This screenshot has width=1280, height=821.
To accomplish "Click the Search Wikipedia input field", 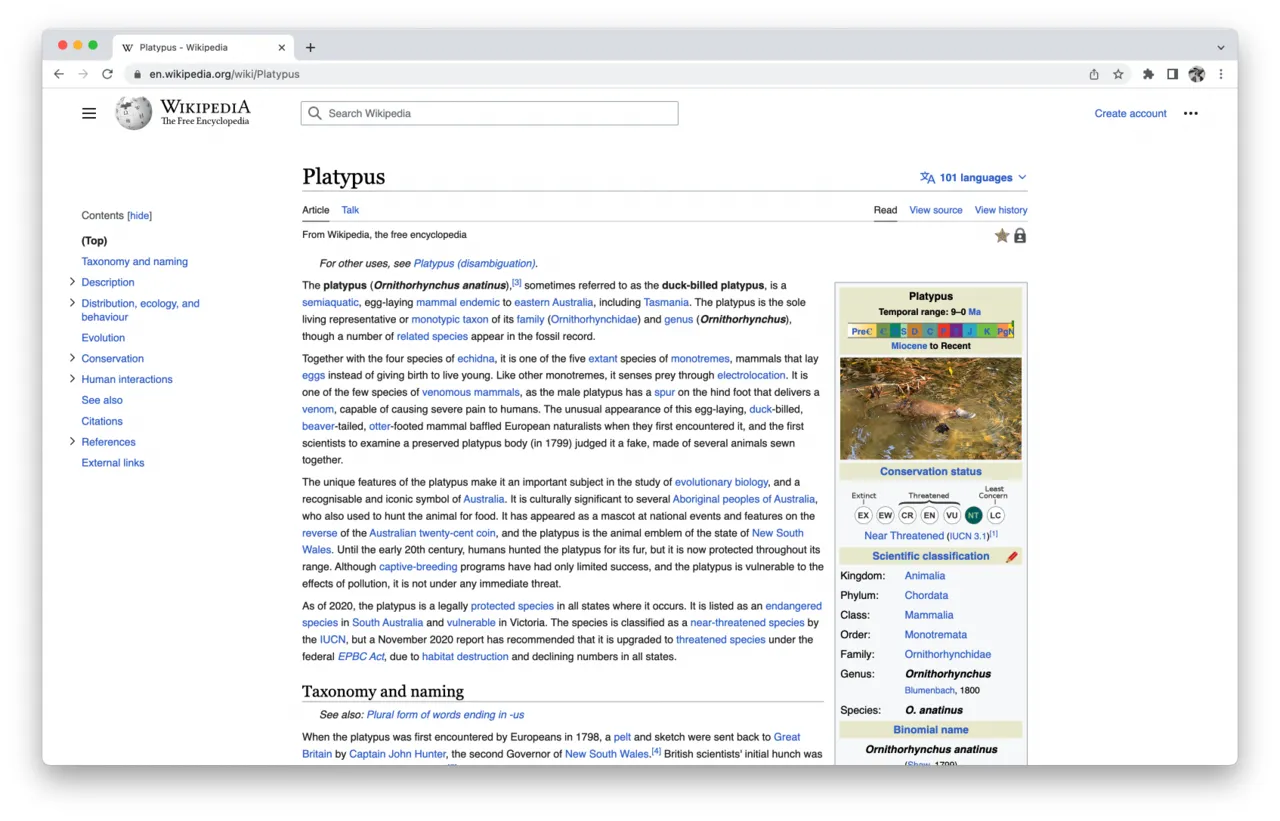I will [x=489, y=114].
